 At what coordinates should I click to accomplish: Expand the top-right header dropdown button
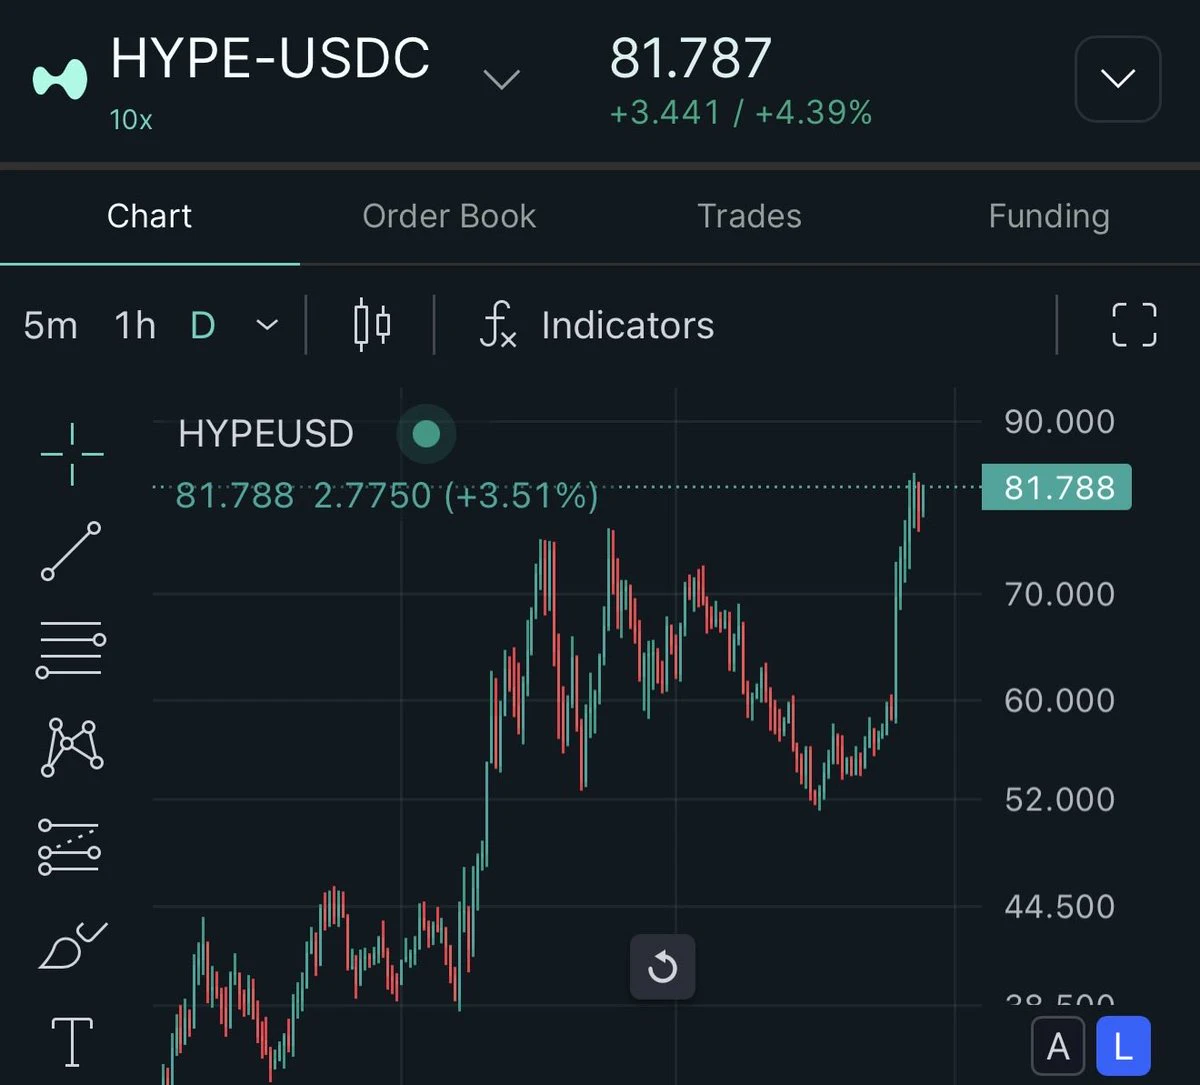point(1117,79)
